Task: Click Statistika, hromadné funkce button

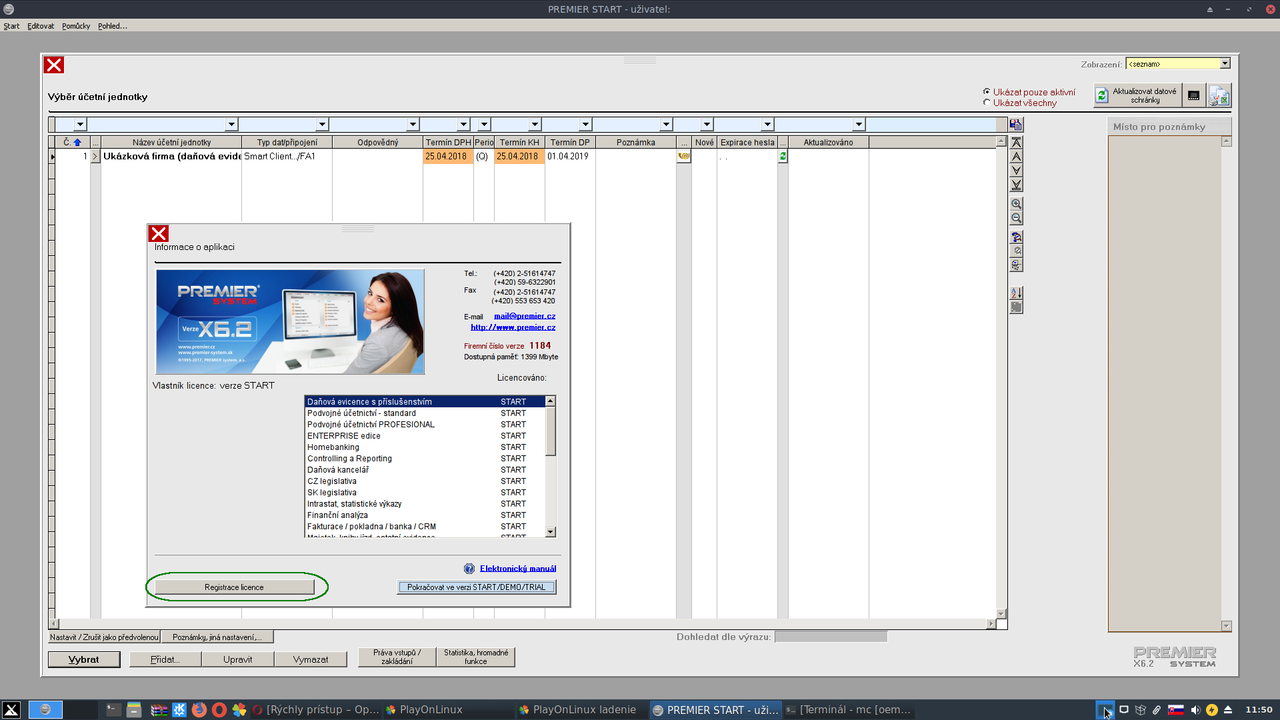Action: click(x=476, y=657)
